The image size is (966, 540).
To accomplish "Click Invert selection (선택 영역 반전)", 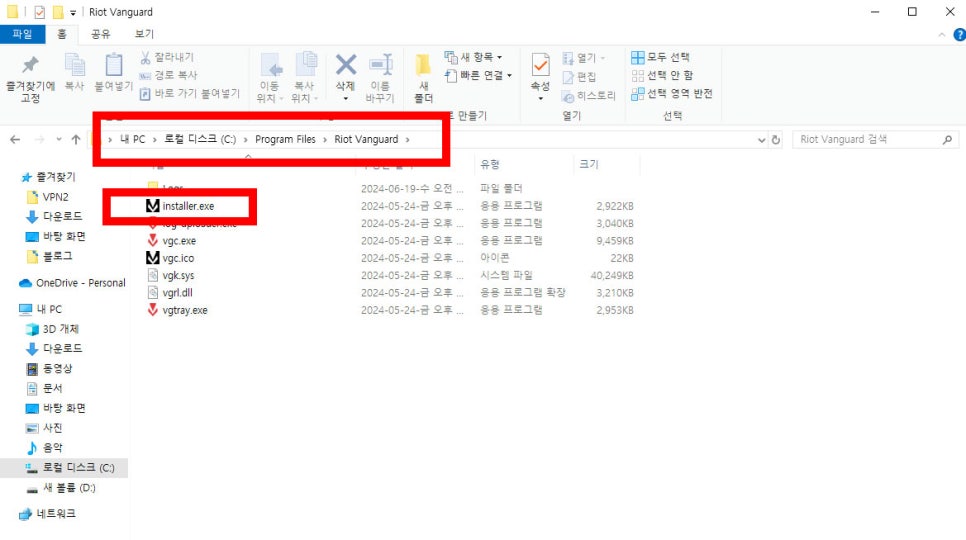I will (672, 94).
